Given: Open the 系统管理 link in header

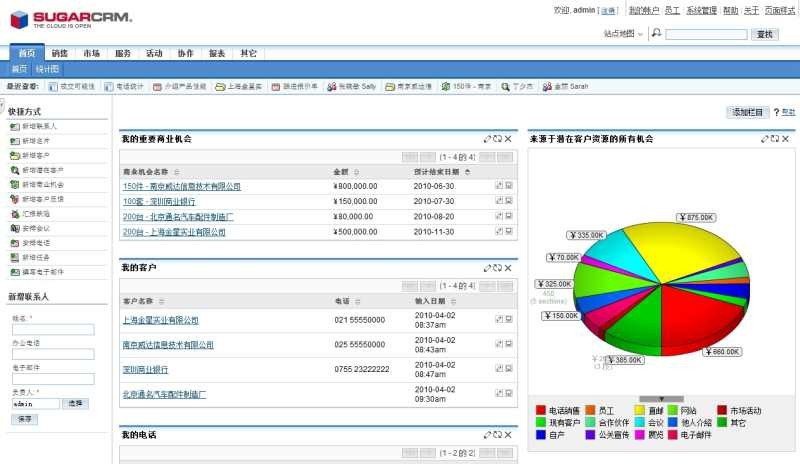Looking at the screenshot, I should pyautogui.click(x=702, y=10).
